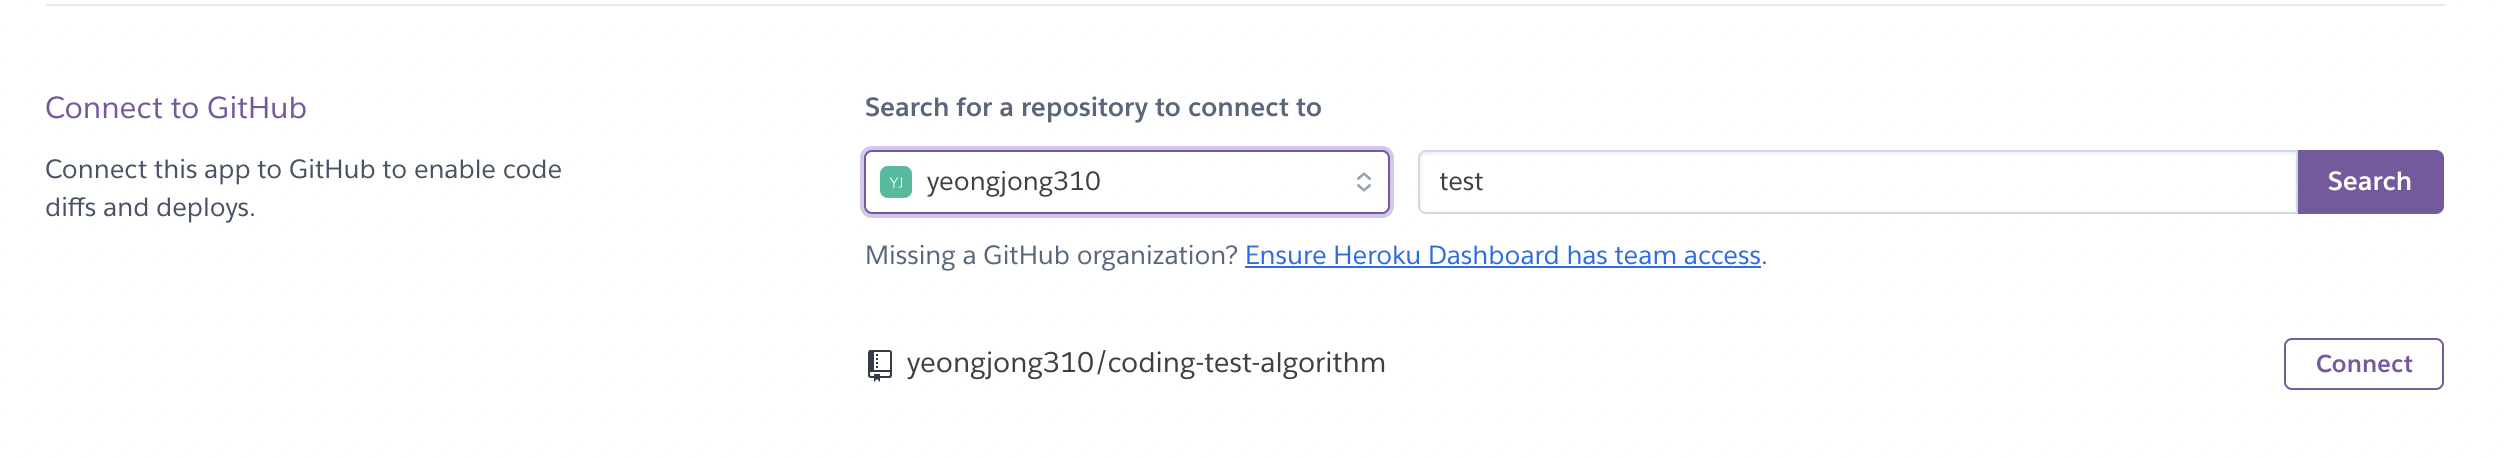Click the coding-test-algorithm repository name text

[1245, 363]
